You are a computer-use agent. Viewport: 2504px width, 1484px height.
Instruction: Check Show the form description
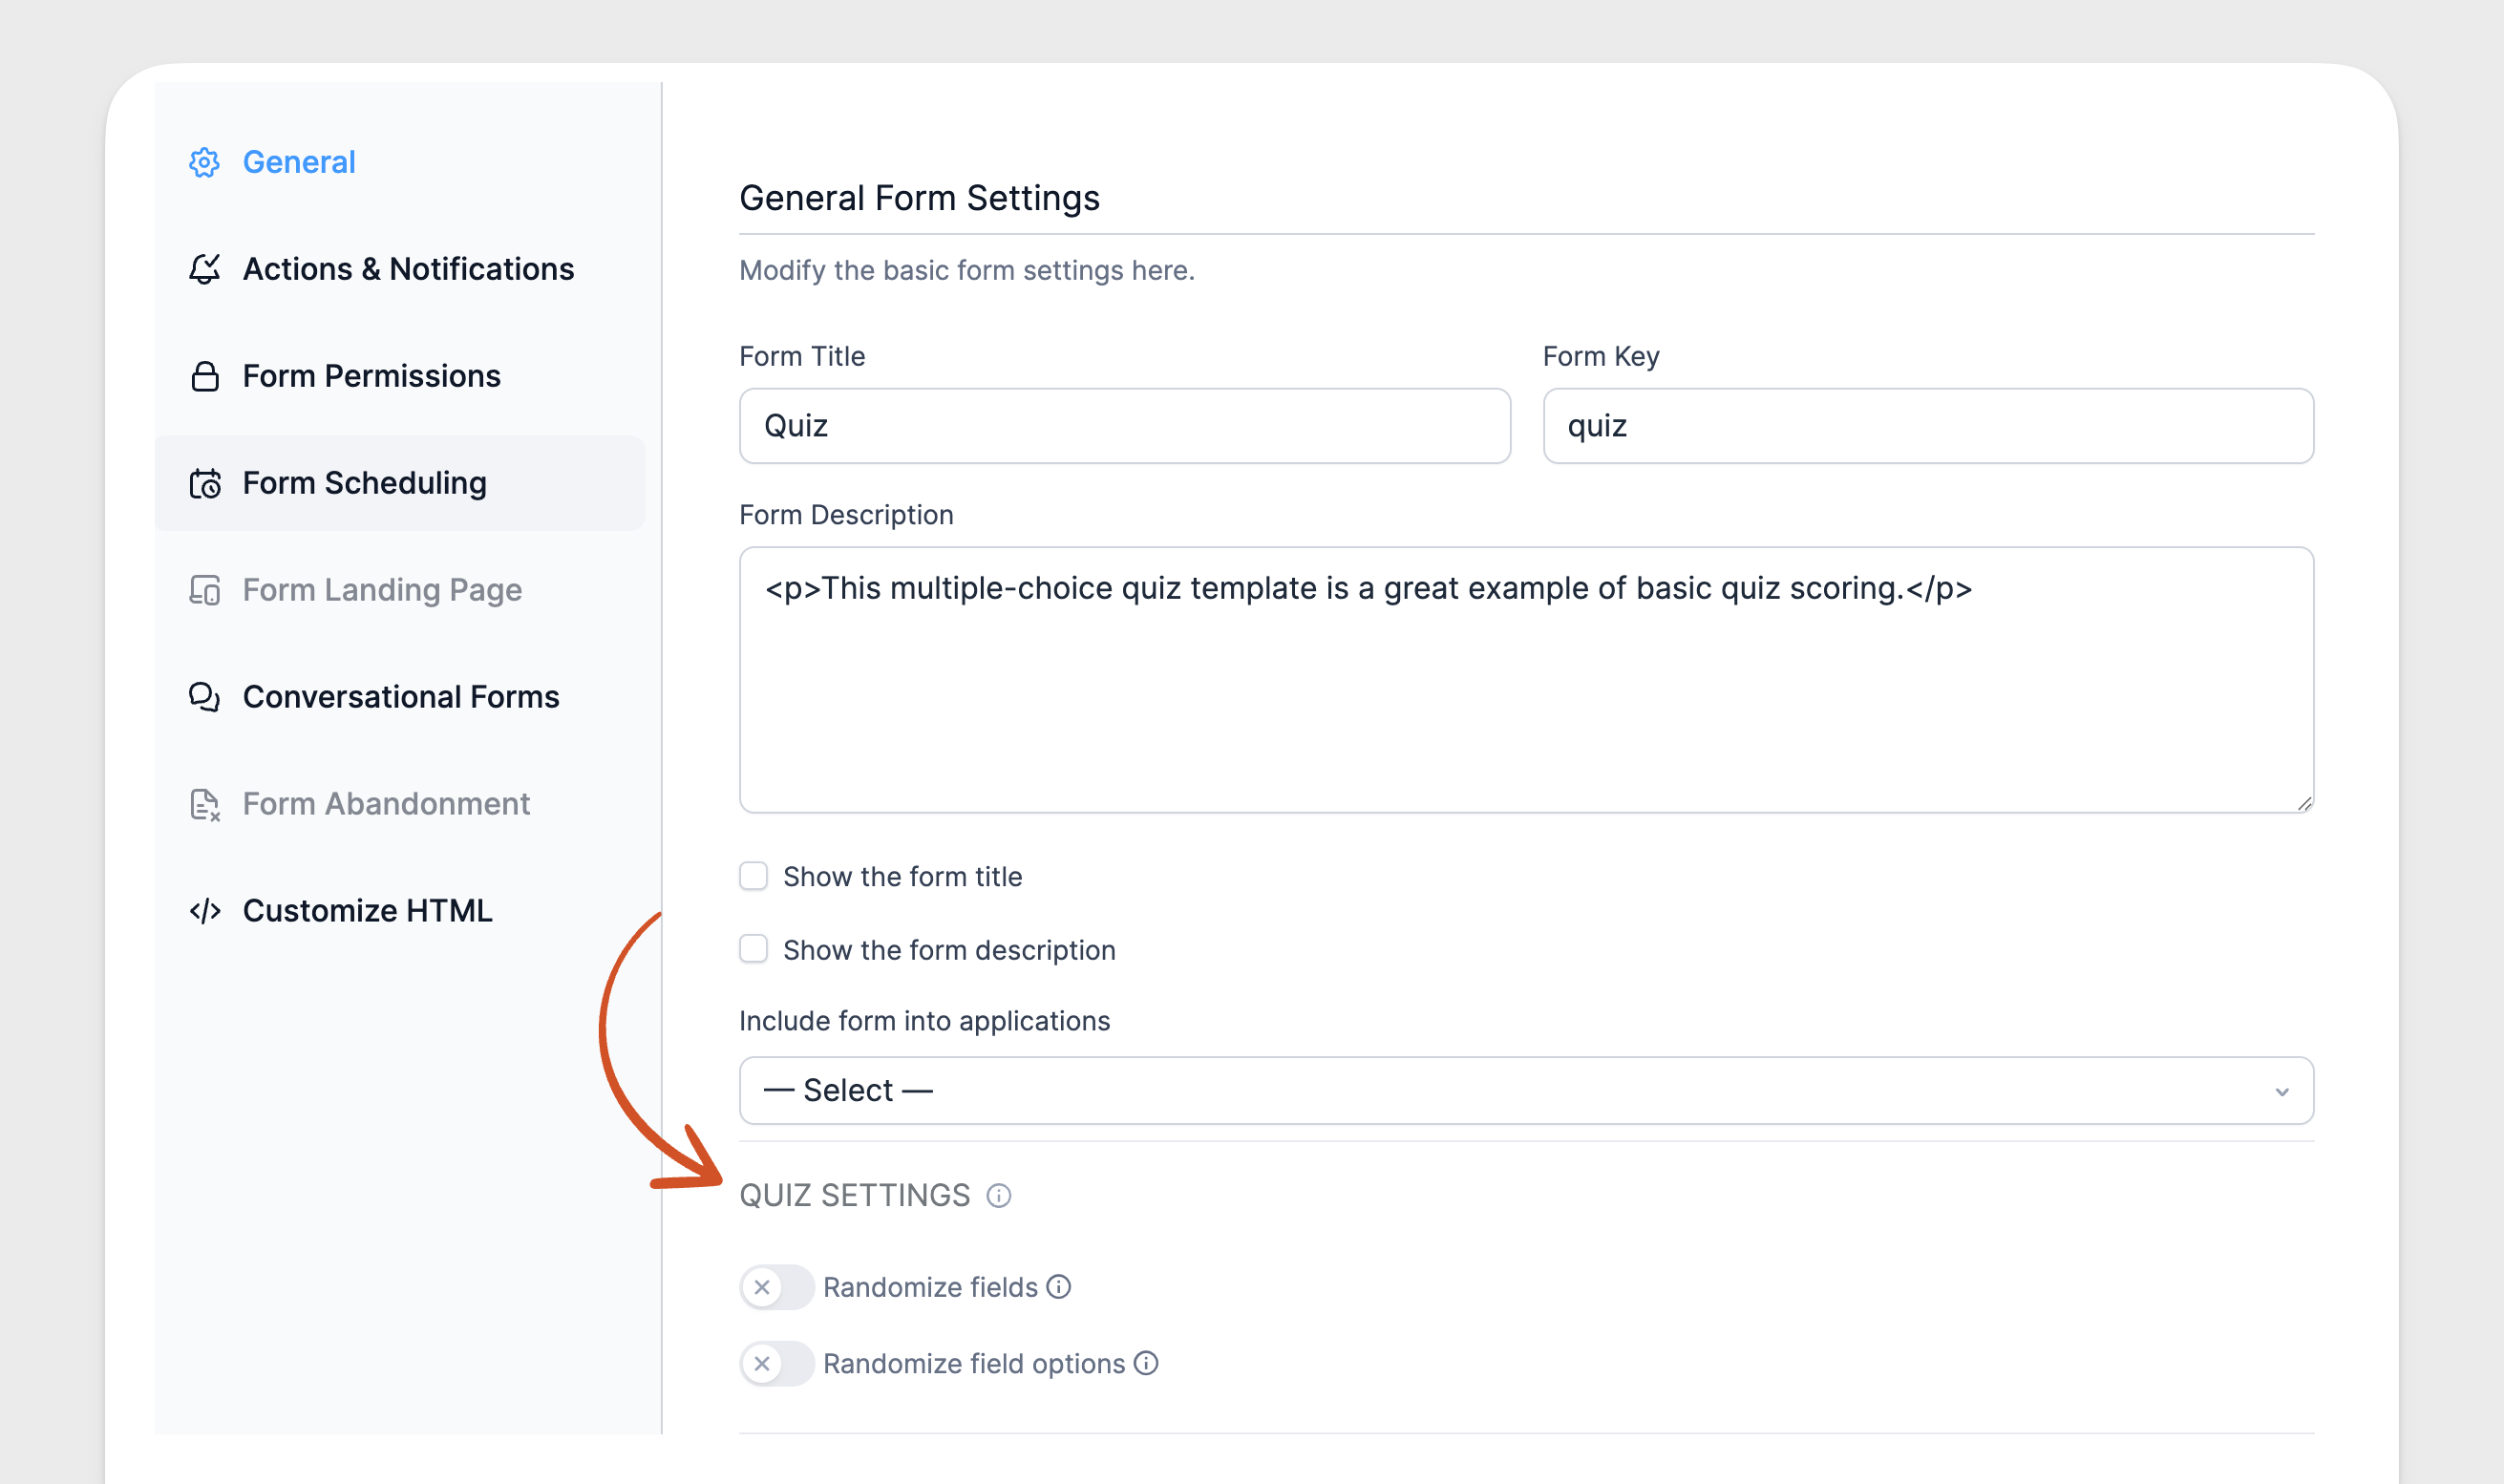coord(753,949)
